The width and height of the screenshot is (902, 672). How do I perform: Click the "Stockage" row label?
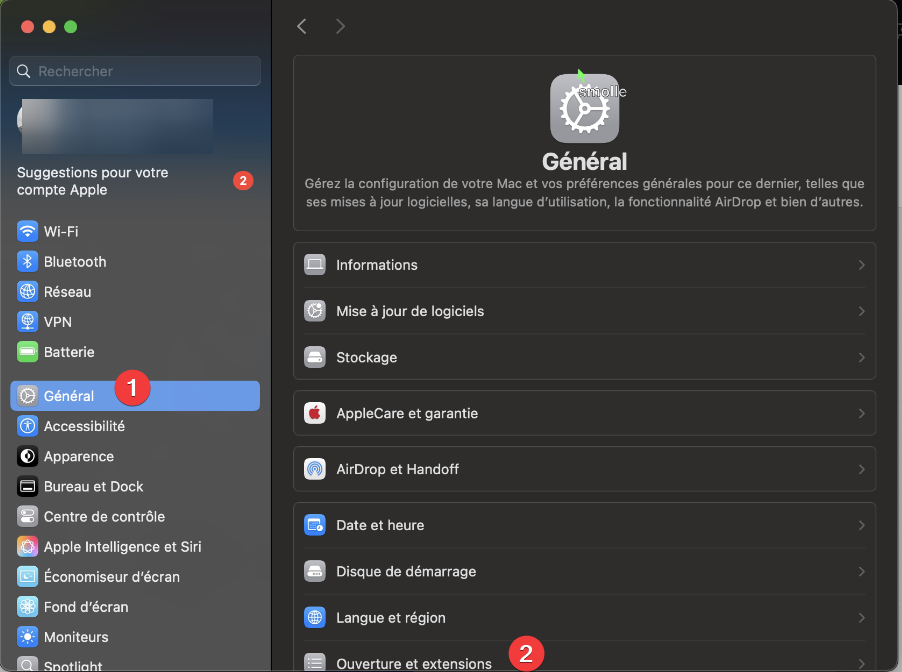[x=366, y=357]
